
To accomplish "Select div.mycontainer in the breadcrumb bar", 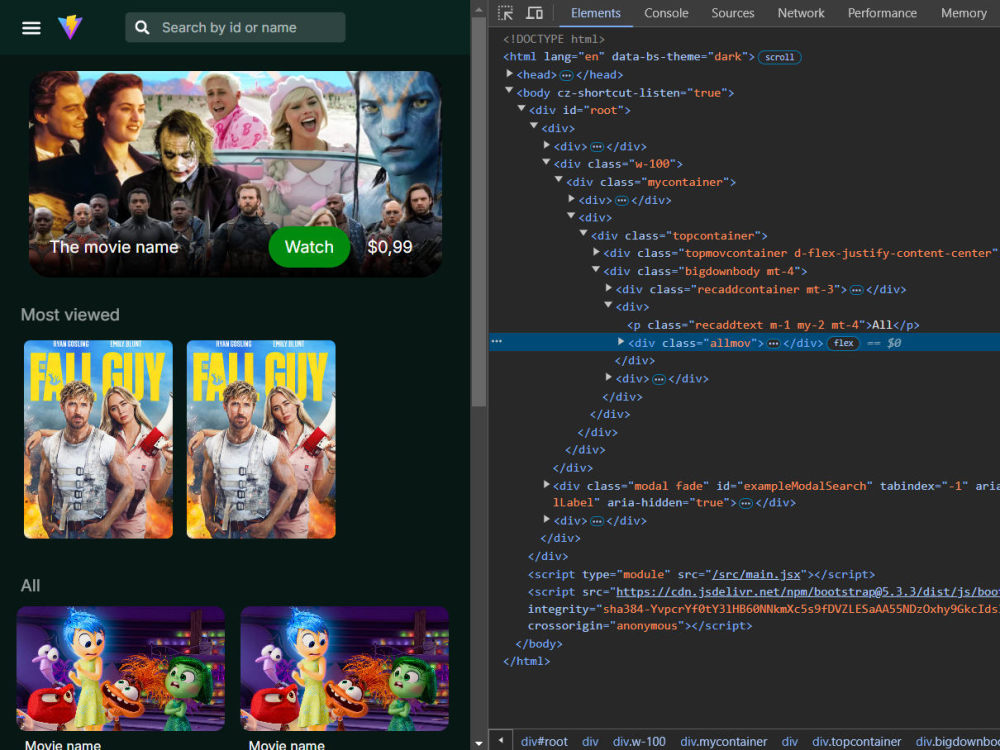I will tap(723, 742).
